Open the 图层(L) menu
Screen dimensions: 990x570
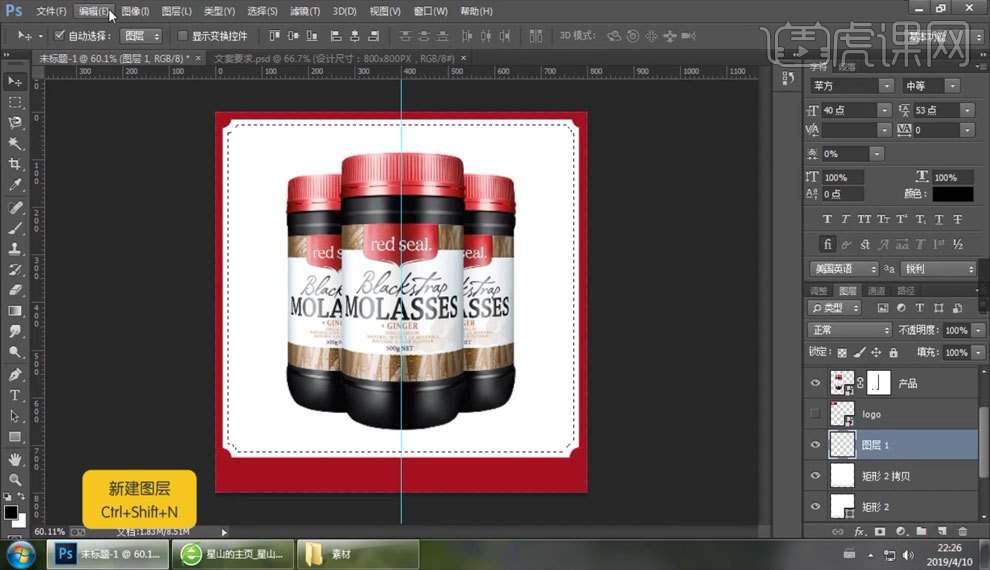[176, 11]
